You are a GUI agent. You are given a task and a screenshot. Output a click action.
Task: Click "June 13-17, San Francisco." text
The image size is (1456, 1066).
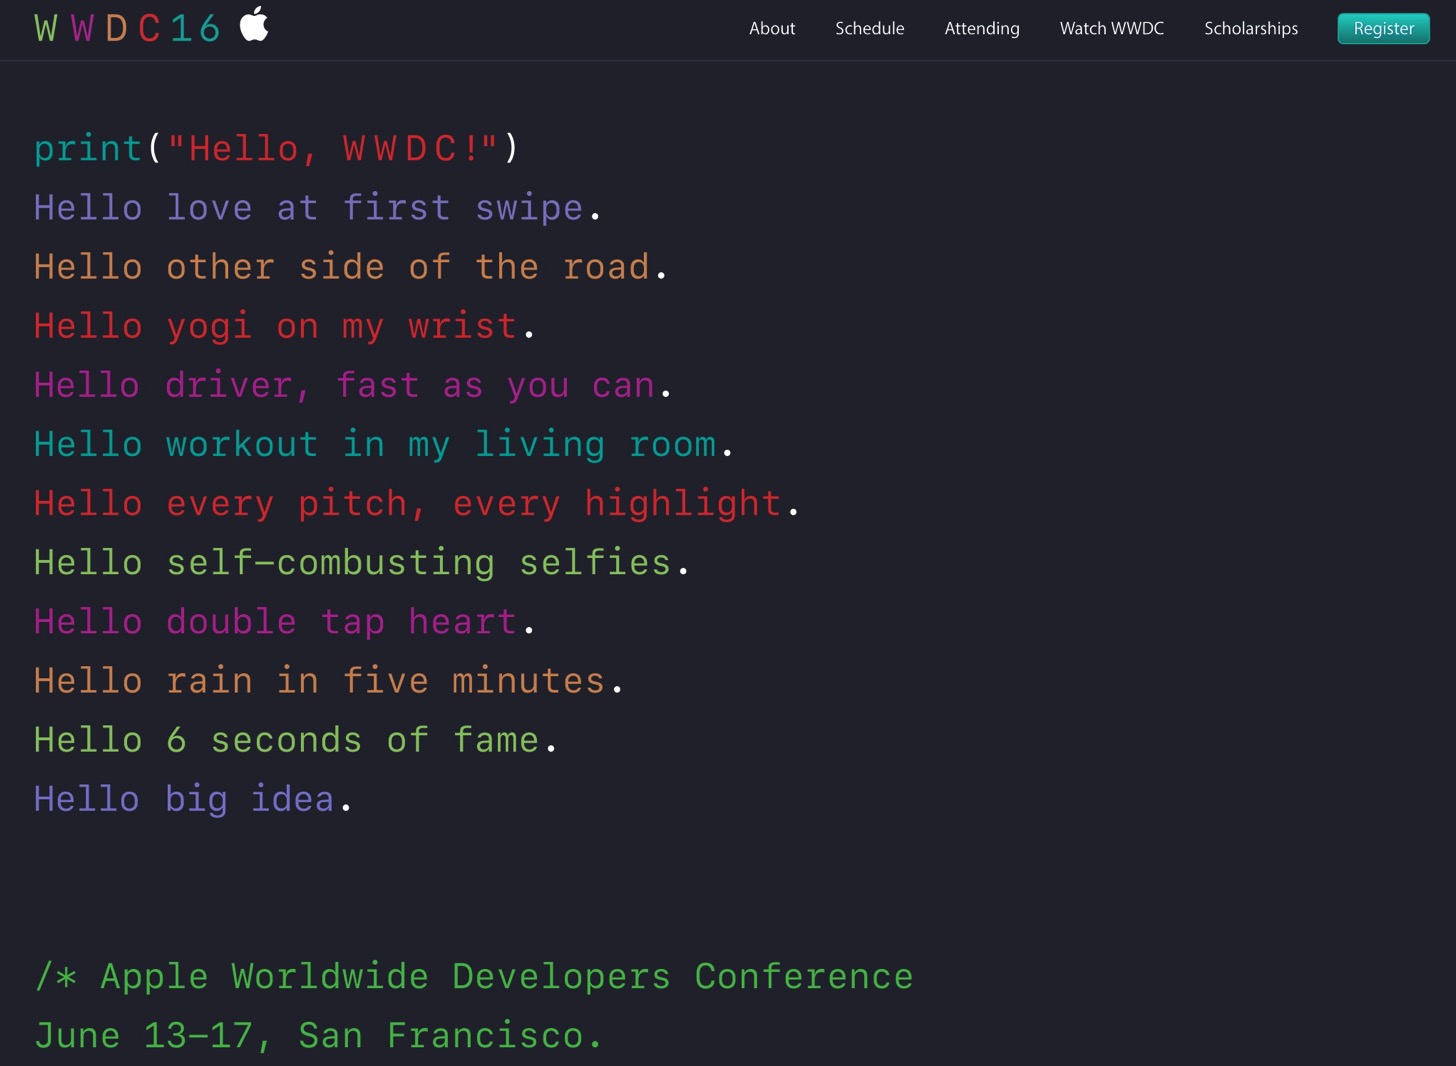coord(318,1035)
